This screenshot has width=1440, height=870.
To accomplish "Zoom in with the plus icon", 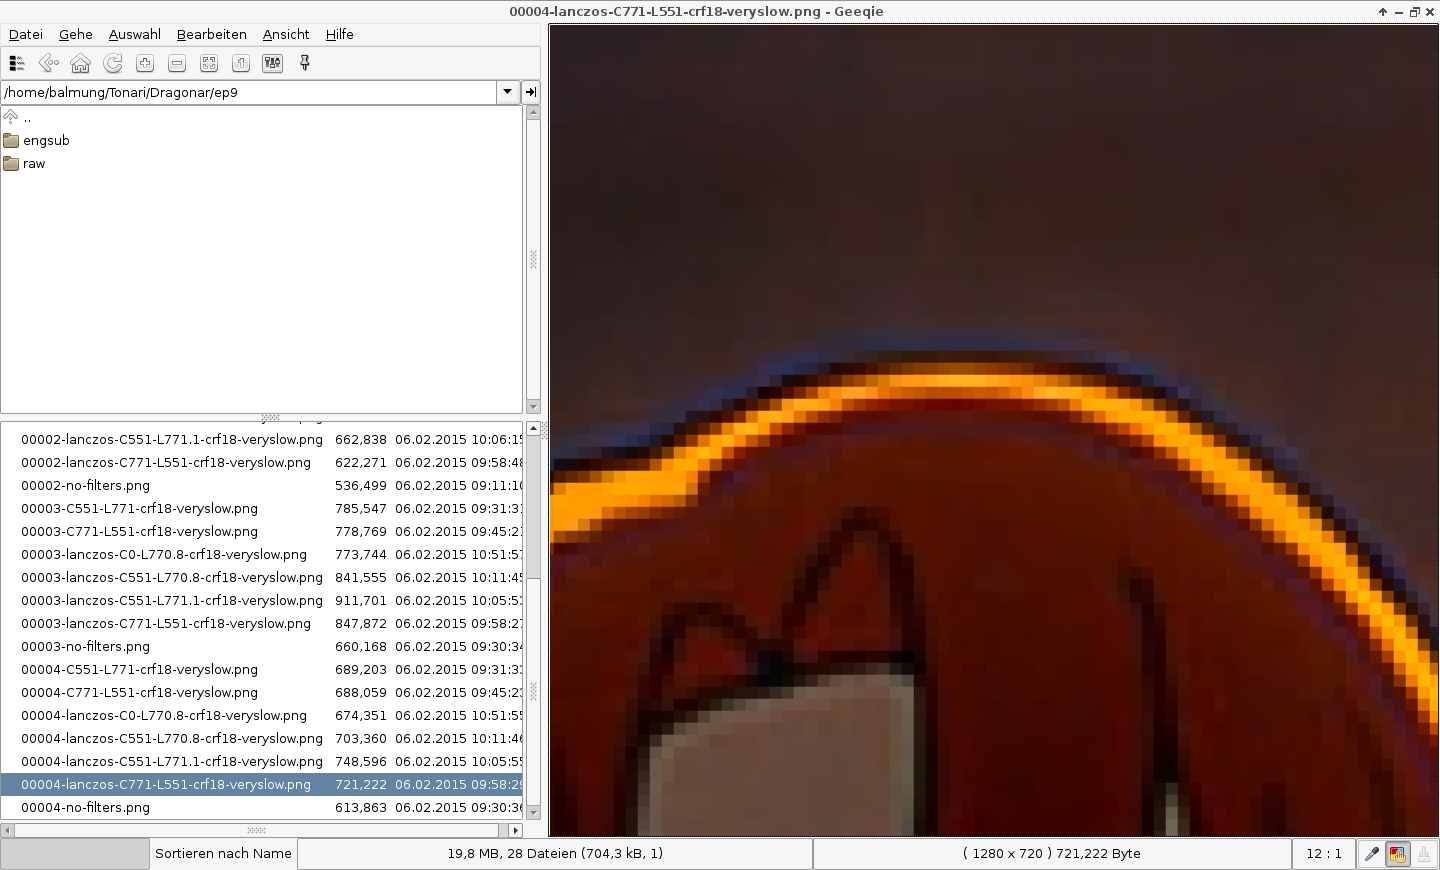I will [x=145, y=63].
